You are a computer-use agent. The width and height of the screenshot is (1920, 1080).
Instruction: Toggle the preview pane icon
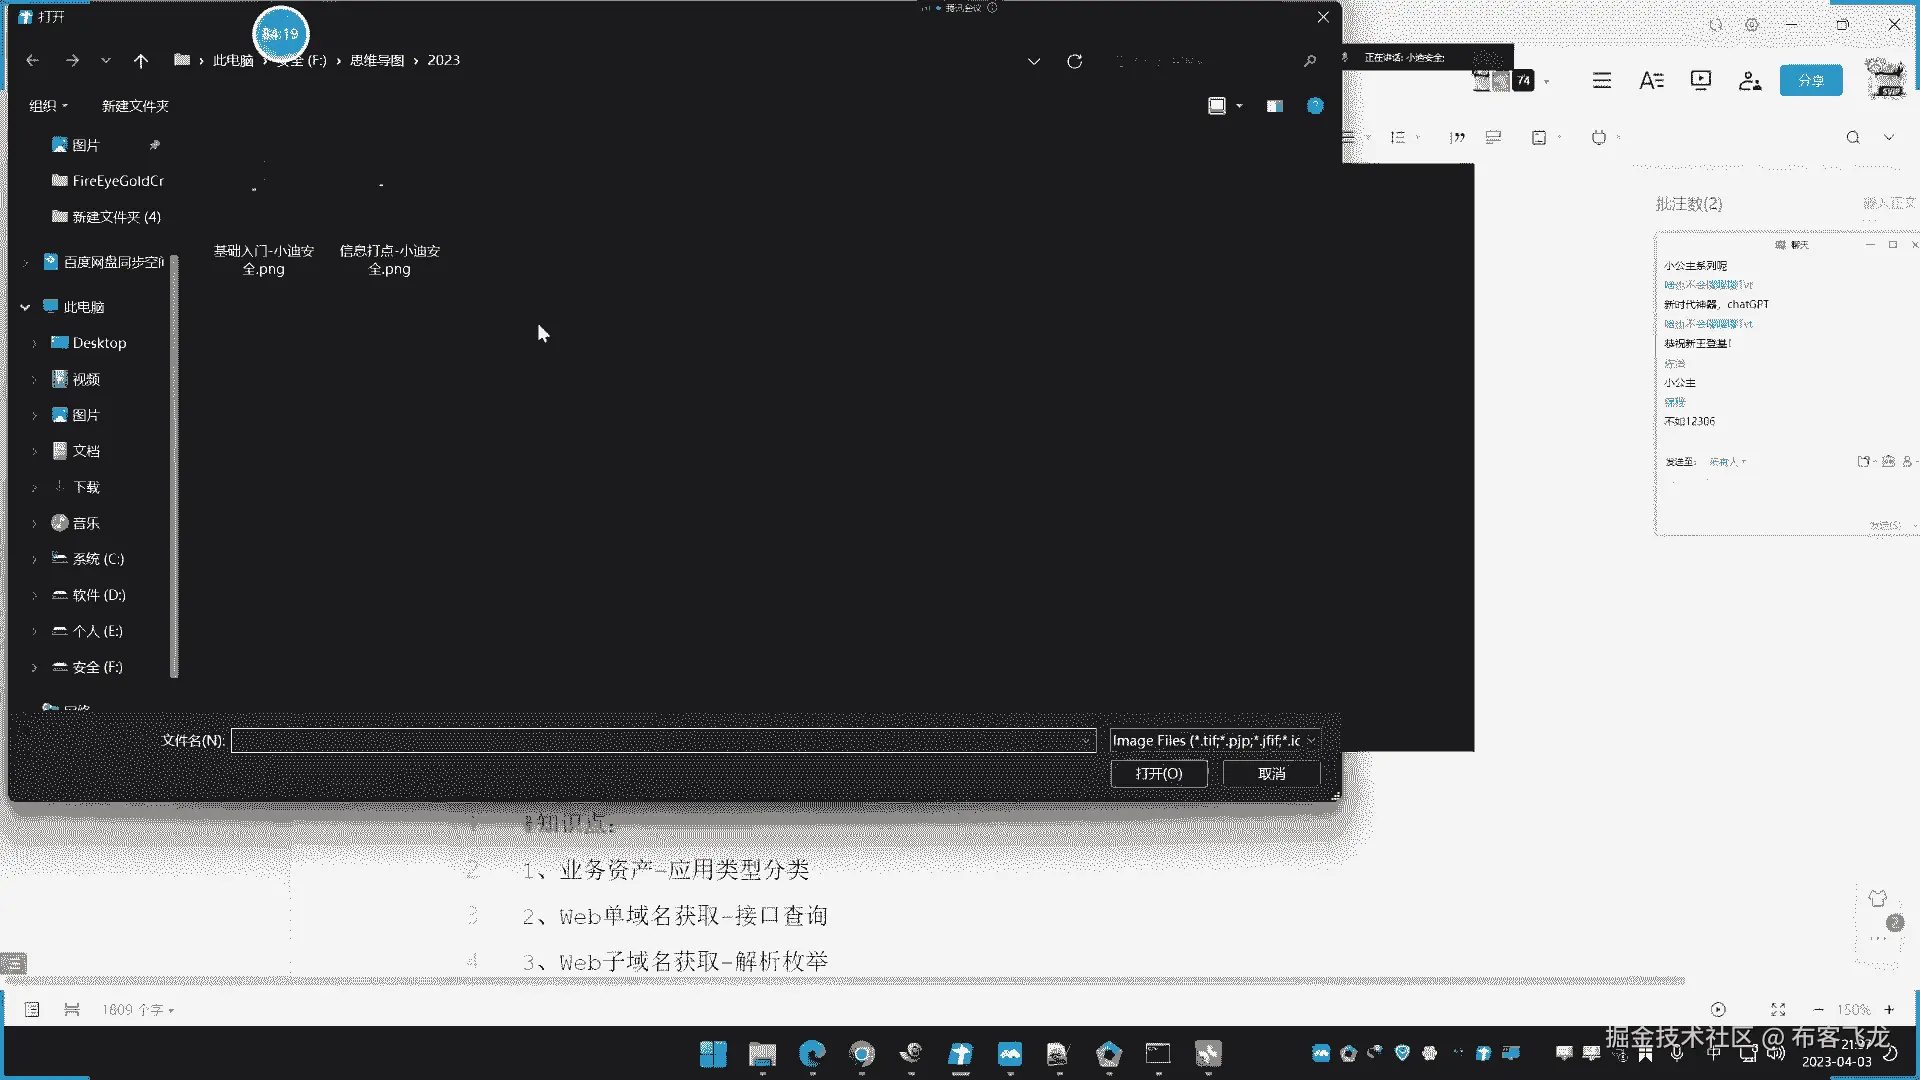[x=1274, y=106]
